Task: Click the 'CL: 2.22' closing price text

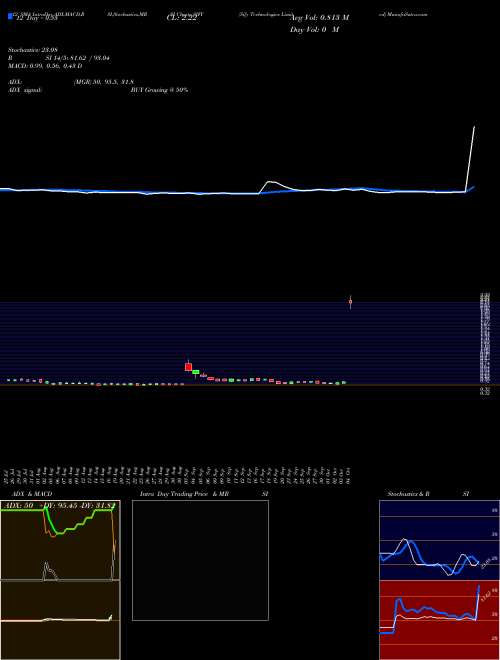Action: tap(182, 18)
